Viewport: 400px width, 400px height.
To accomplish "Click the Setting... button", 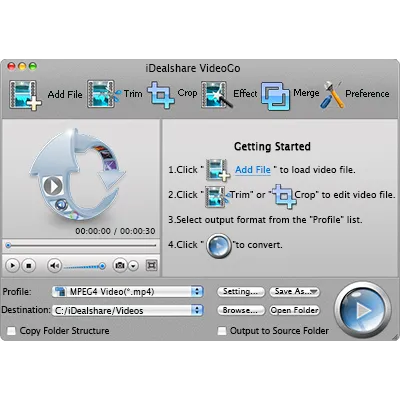I will pos(241,292).
